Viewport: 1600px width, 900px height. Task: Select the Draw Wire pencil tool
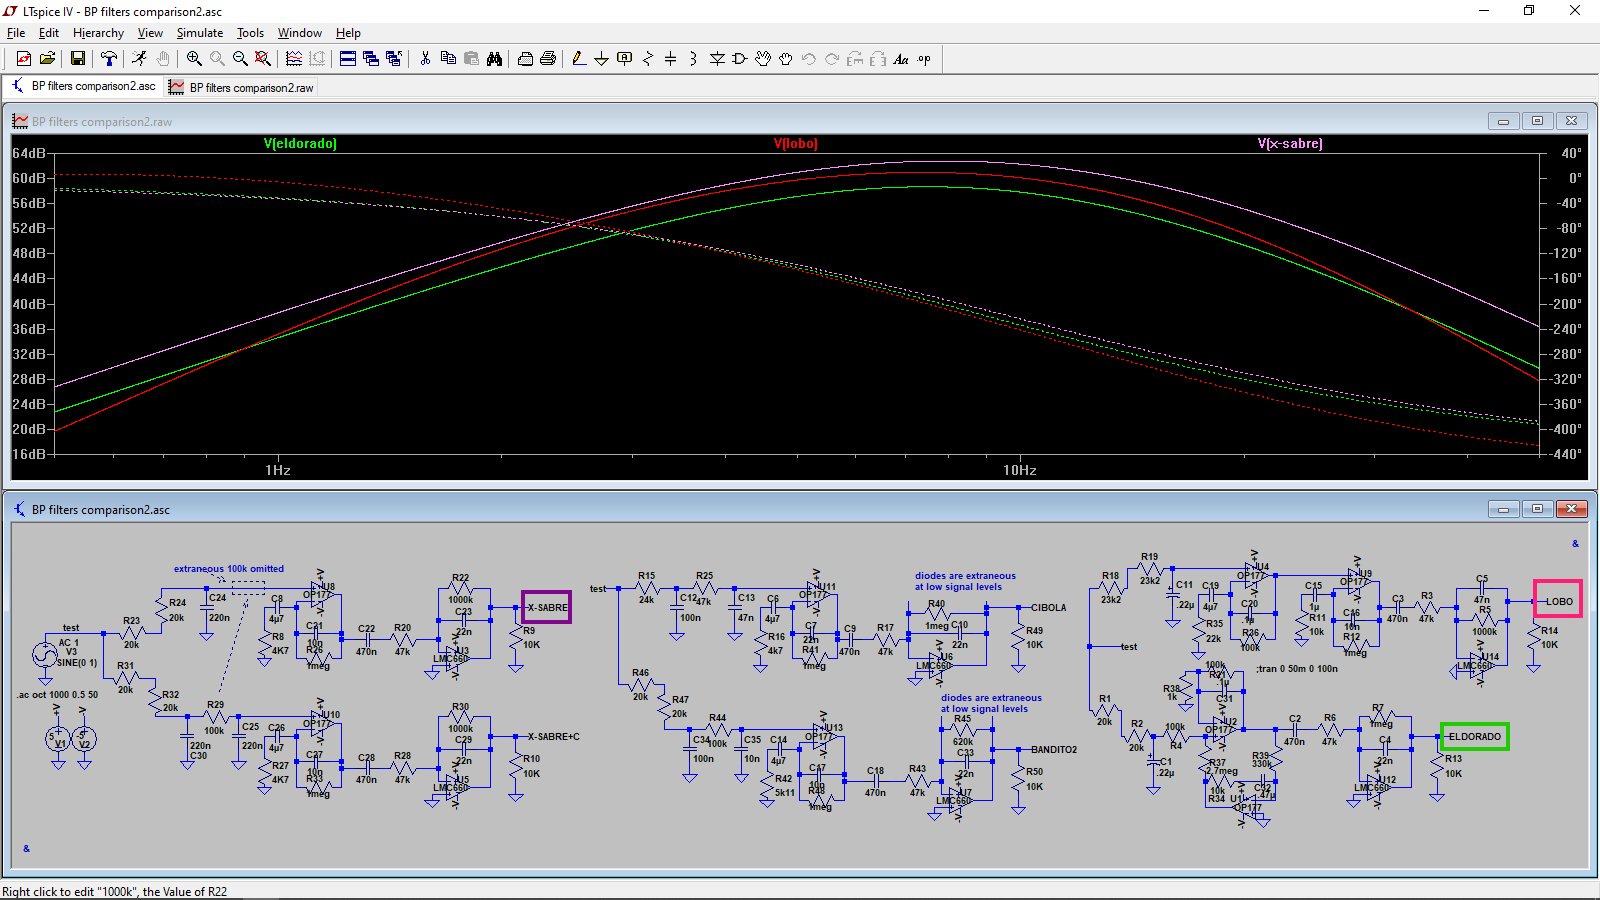coord(578,59)
